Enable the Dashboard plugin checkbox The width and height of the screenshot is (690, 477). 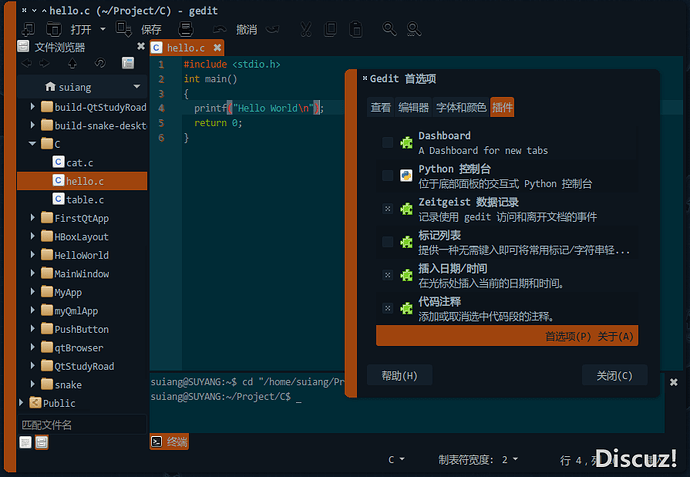[387, 142]
